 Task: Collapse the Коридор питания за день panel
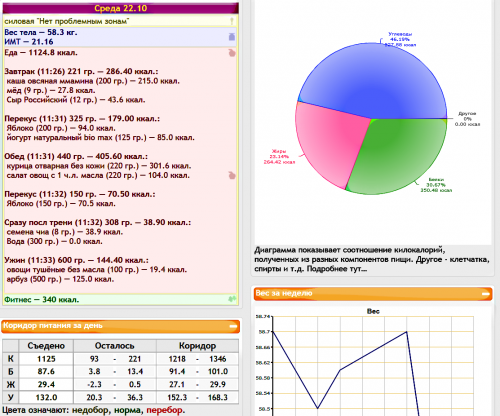[233, 327]
